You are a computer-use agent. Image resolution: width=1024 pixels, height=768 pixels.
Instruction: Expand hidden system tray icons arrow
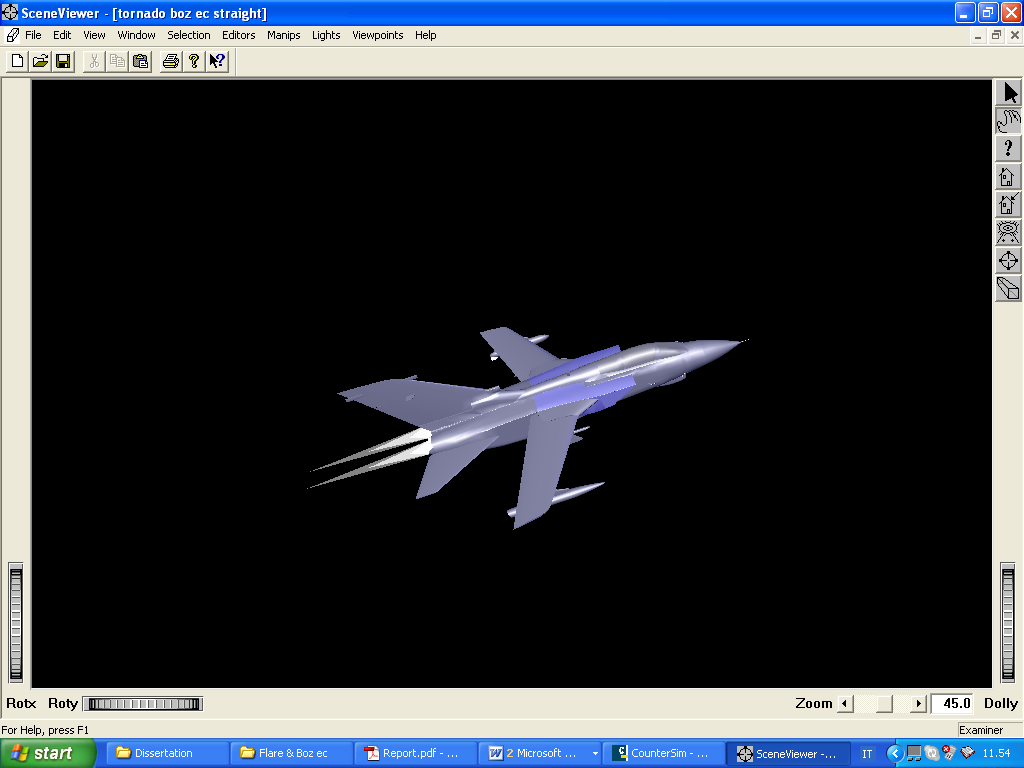pyautogui.click(x=895, y=754)
